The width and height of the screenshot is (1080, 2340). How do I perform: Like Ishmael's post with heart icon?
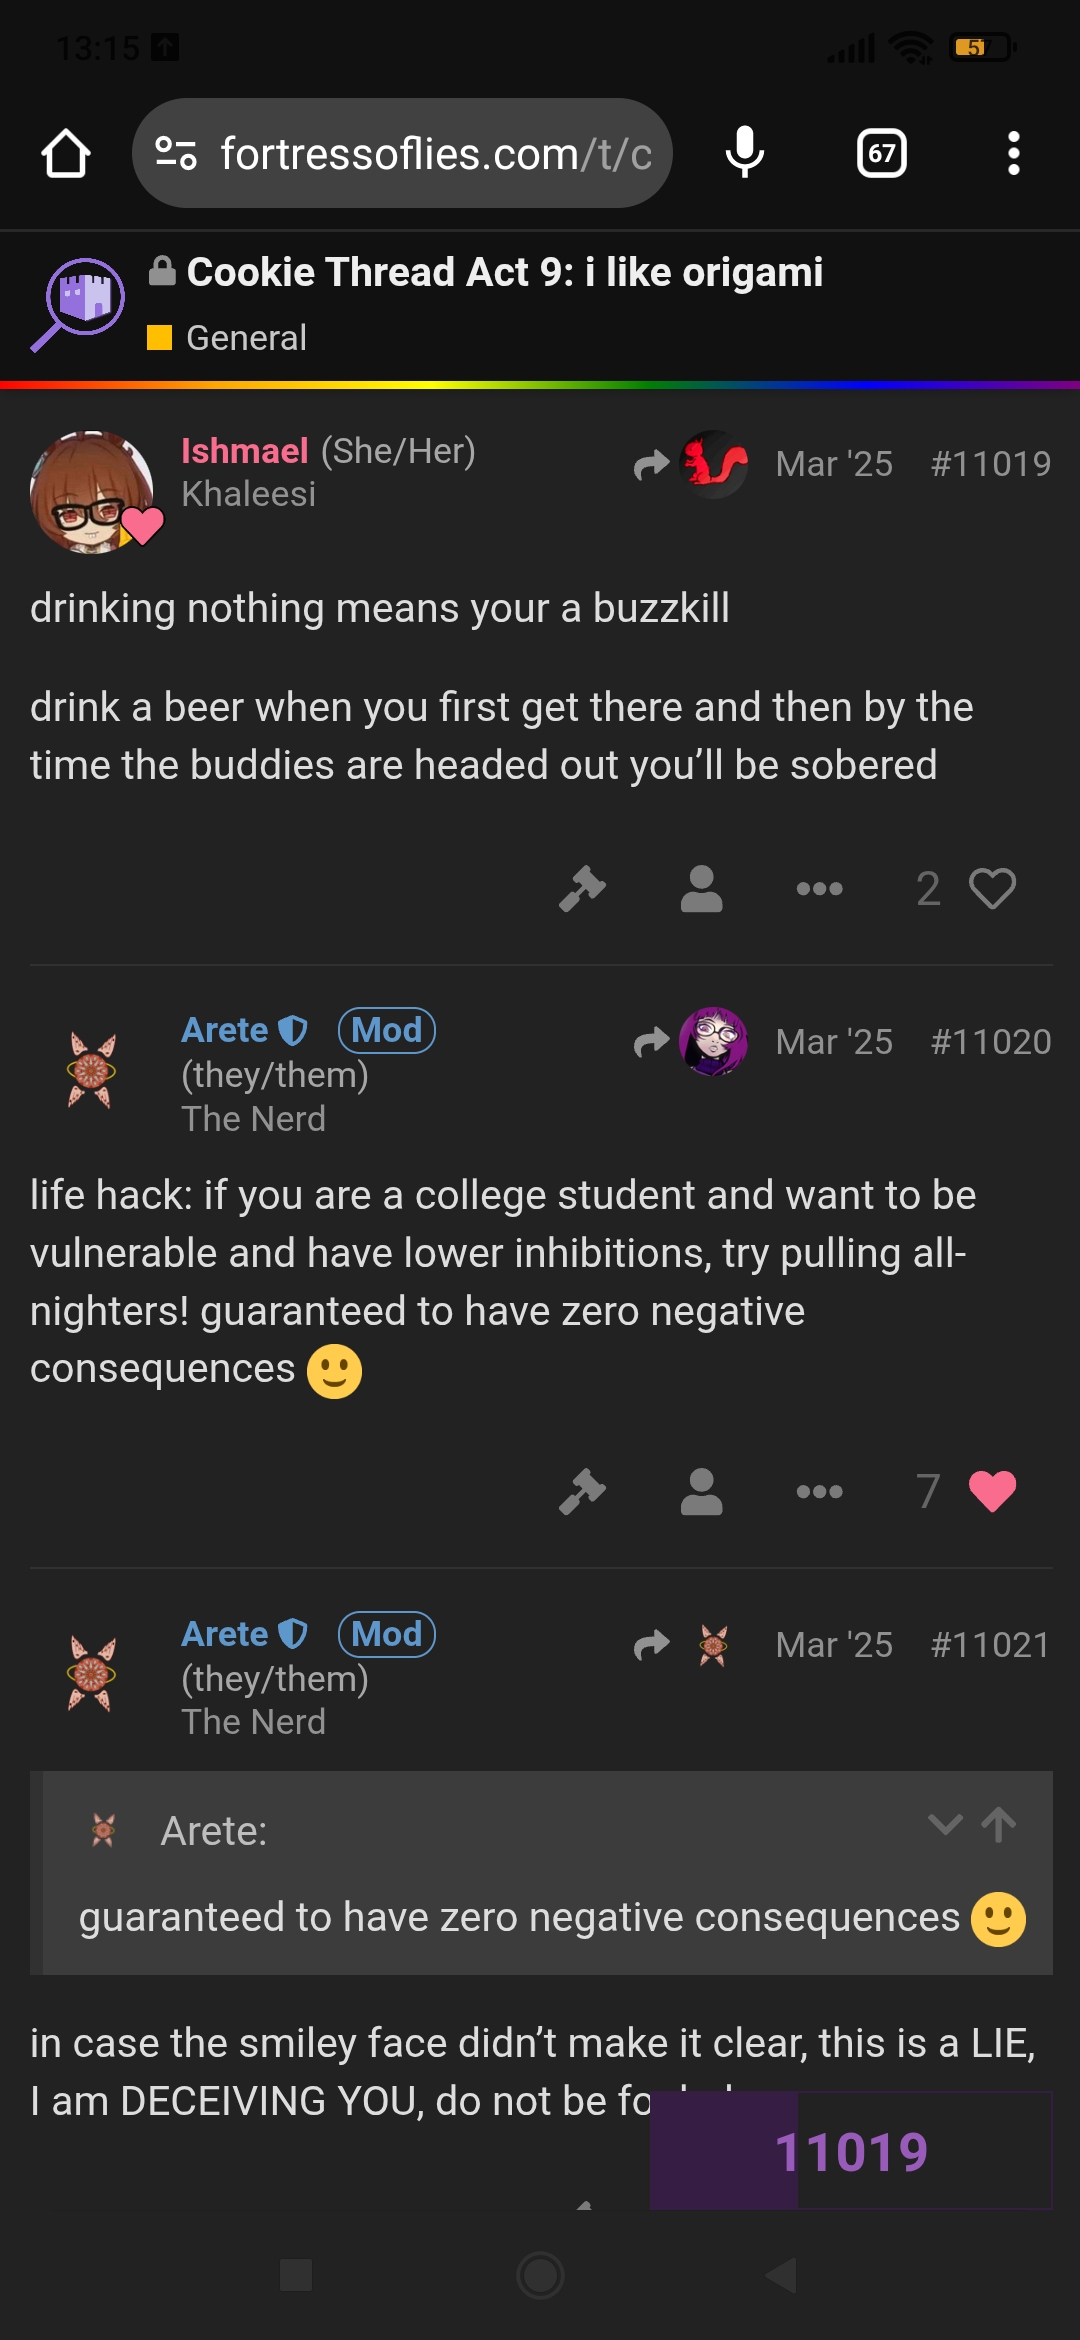click(x=992, y=888)
